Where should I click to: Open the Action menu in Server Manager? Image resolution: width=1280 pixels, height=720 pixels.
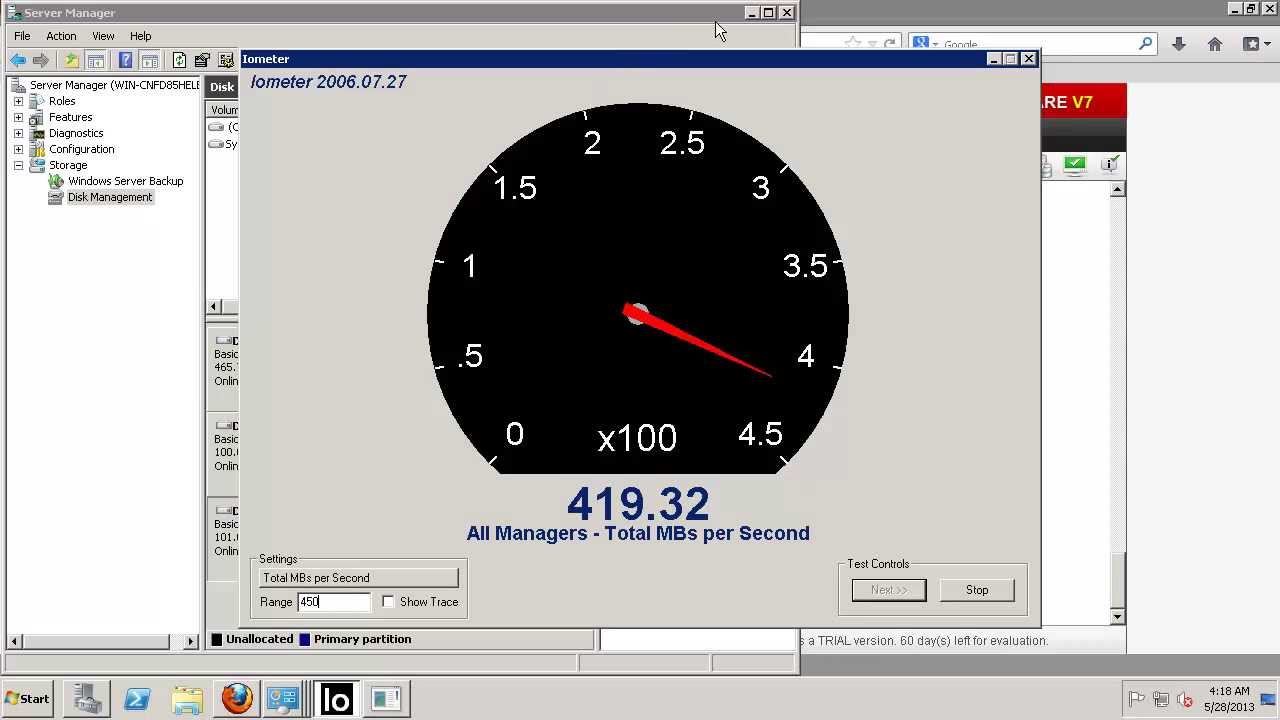[x=61, y=36]
